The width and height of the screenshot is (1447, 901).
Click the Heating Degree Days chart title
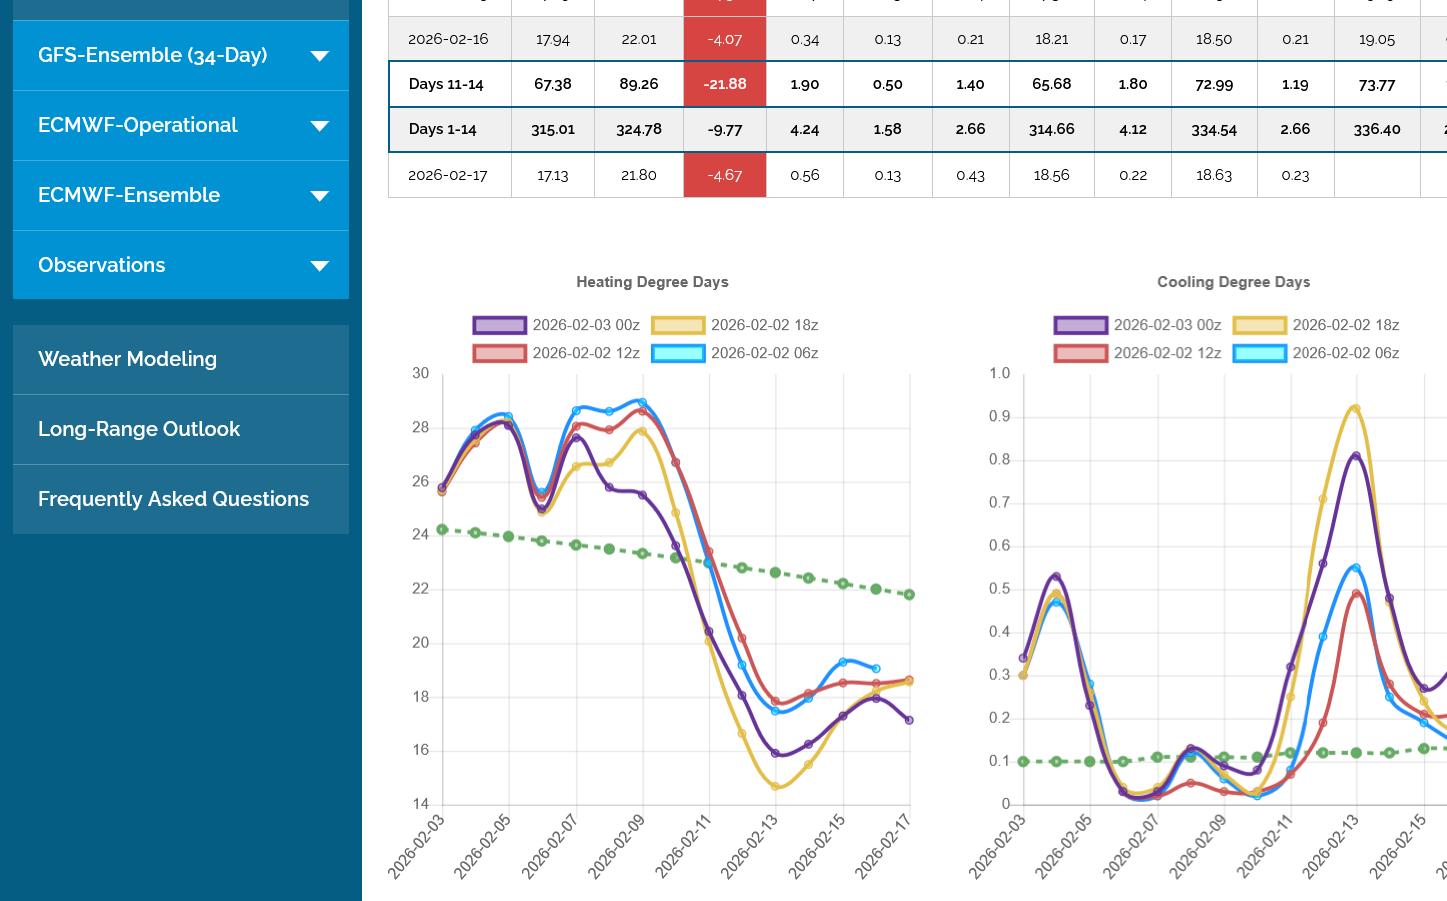pyautogui.click(x=652, y=282)
